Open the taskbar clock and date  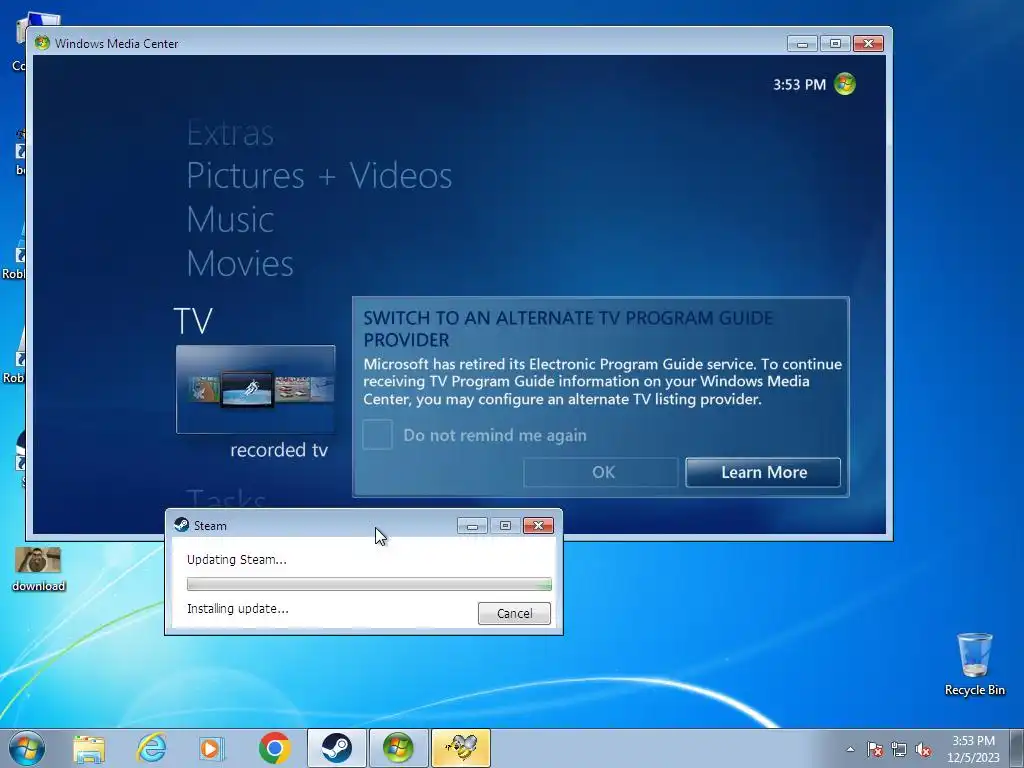coord(973,749)
